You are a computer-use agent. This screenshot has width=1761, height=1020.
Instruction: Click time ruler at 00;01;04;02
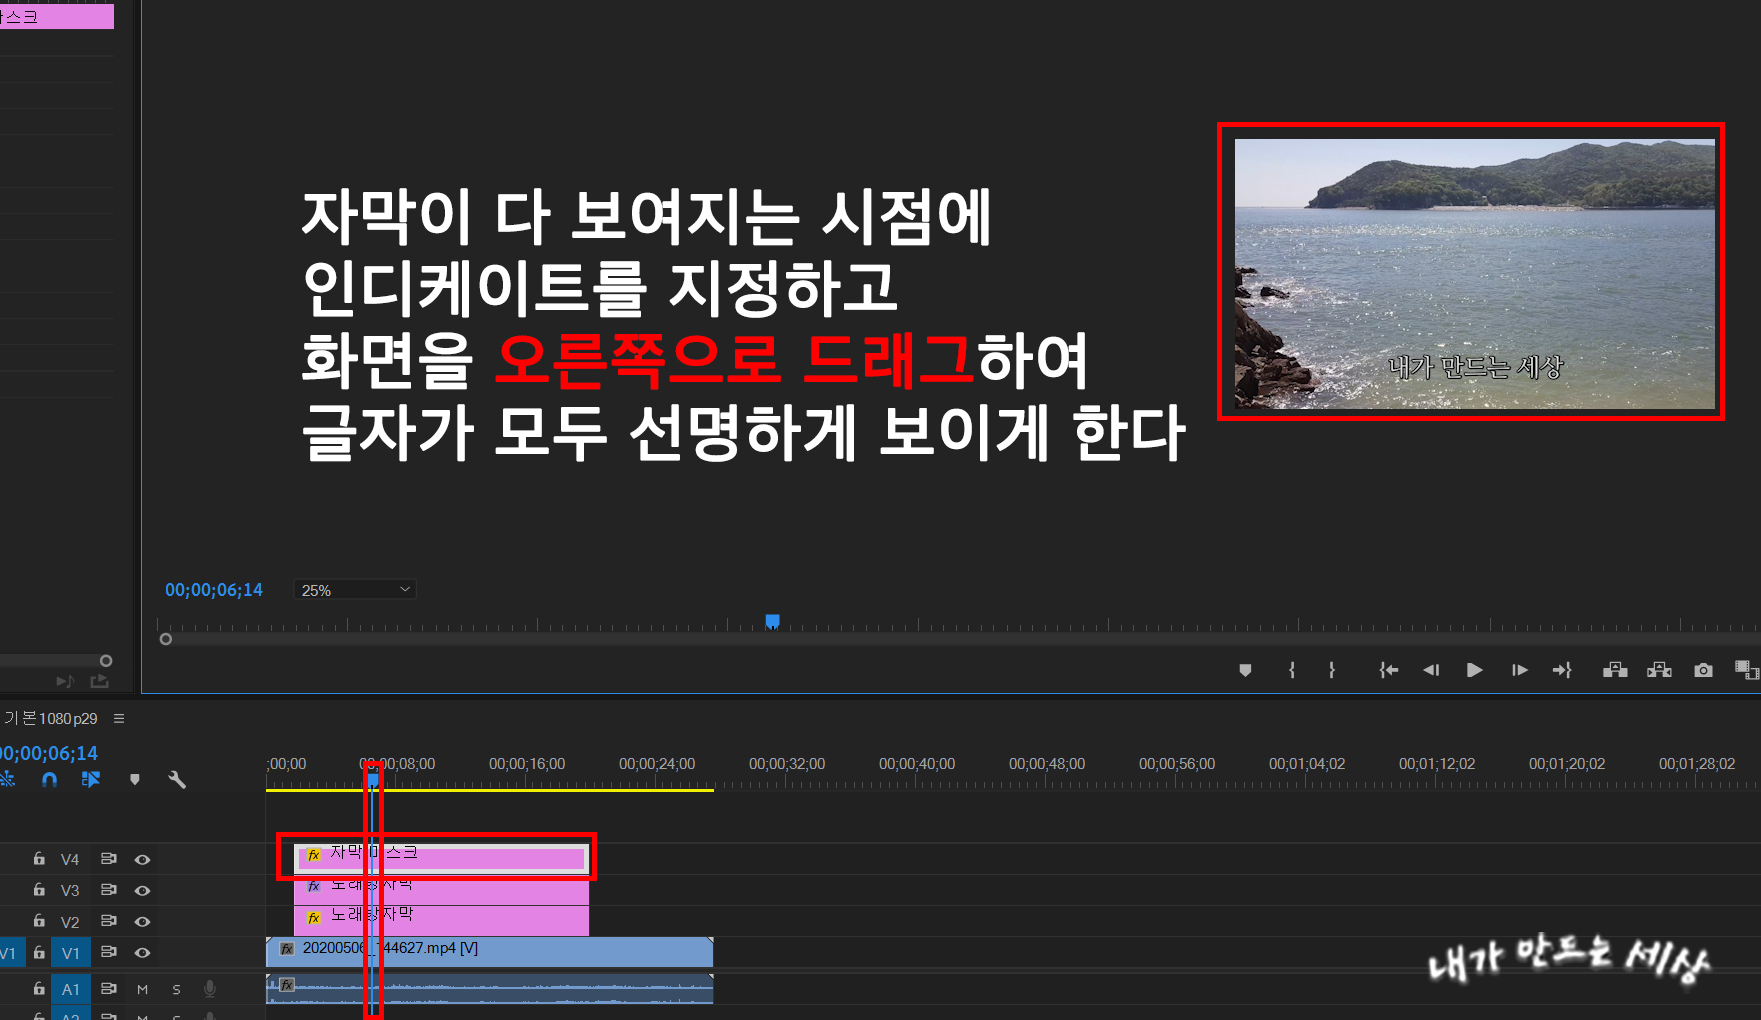tap(1307, 764)
